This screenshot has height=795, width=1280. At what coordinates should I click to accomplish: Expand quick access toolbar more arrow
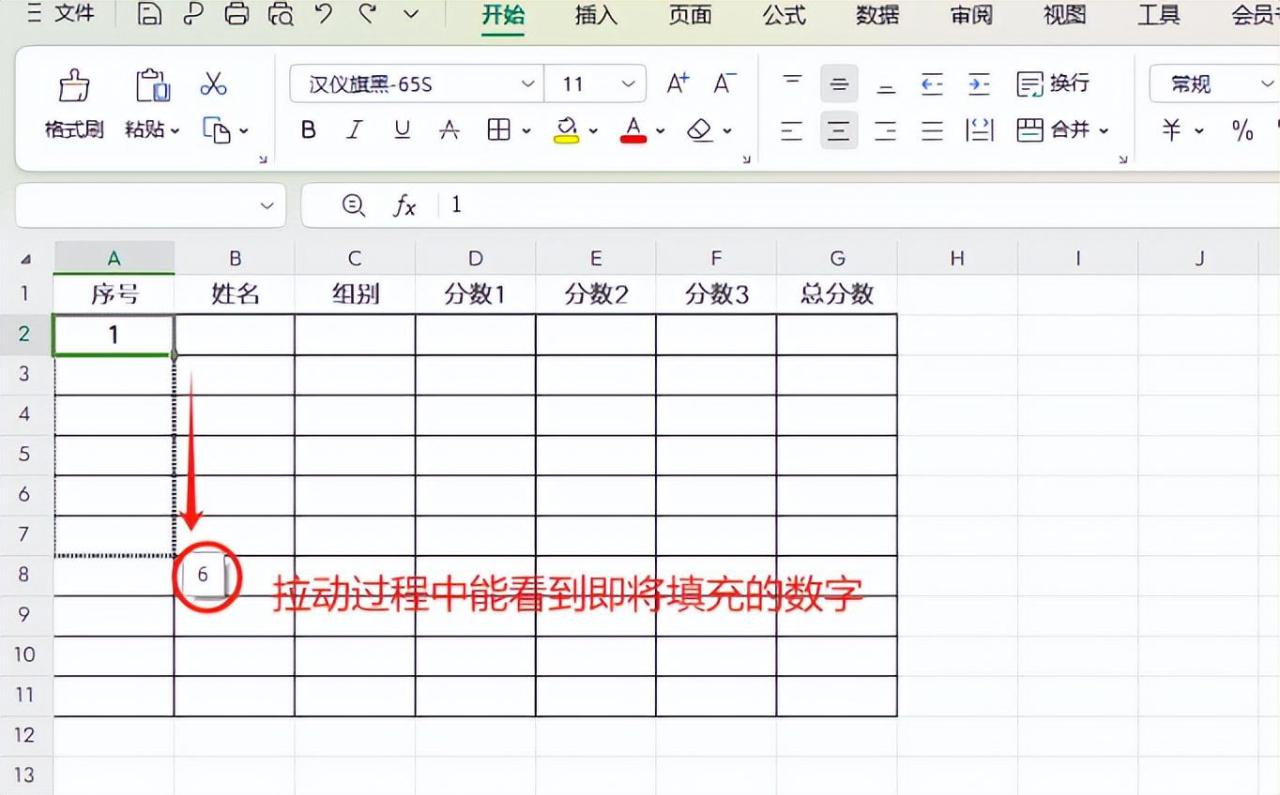coord(411,14)
